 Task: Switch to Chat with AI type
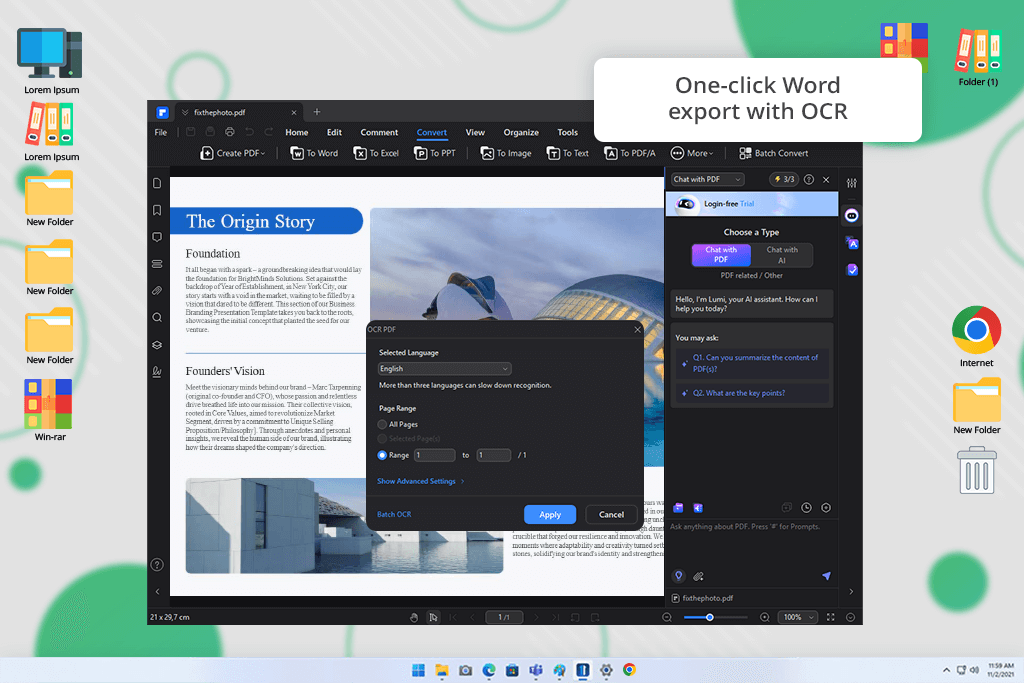point(782,255)
